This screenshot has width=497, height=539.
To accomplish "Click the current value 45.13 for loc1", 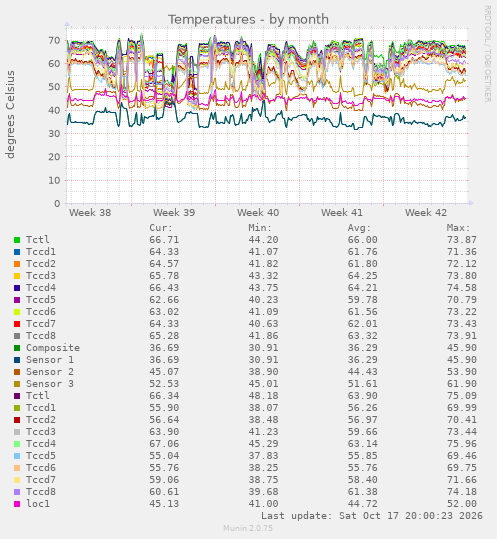I will [x=164, y=504].
